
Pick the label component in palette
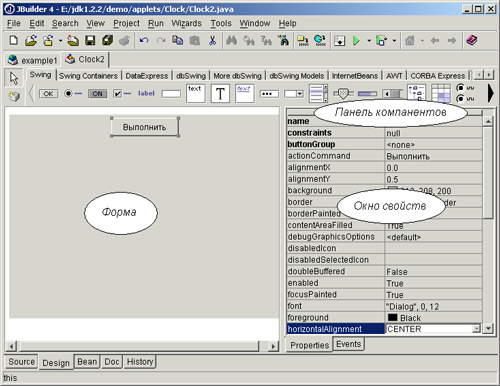(146, 94)
